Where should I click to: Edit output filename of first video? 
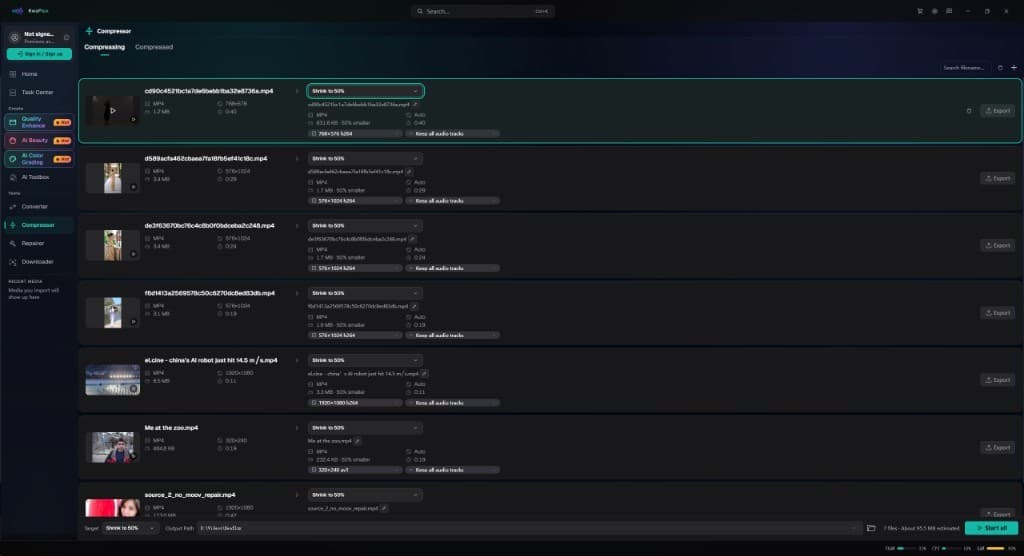(415, 105)
